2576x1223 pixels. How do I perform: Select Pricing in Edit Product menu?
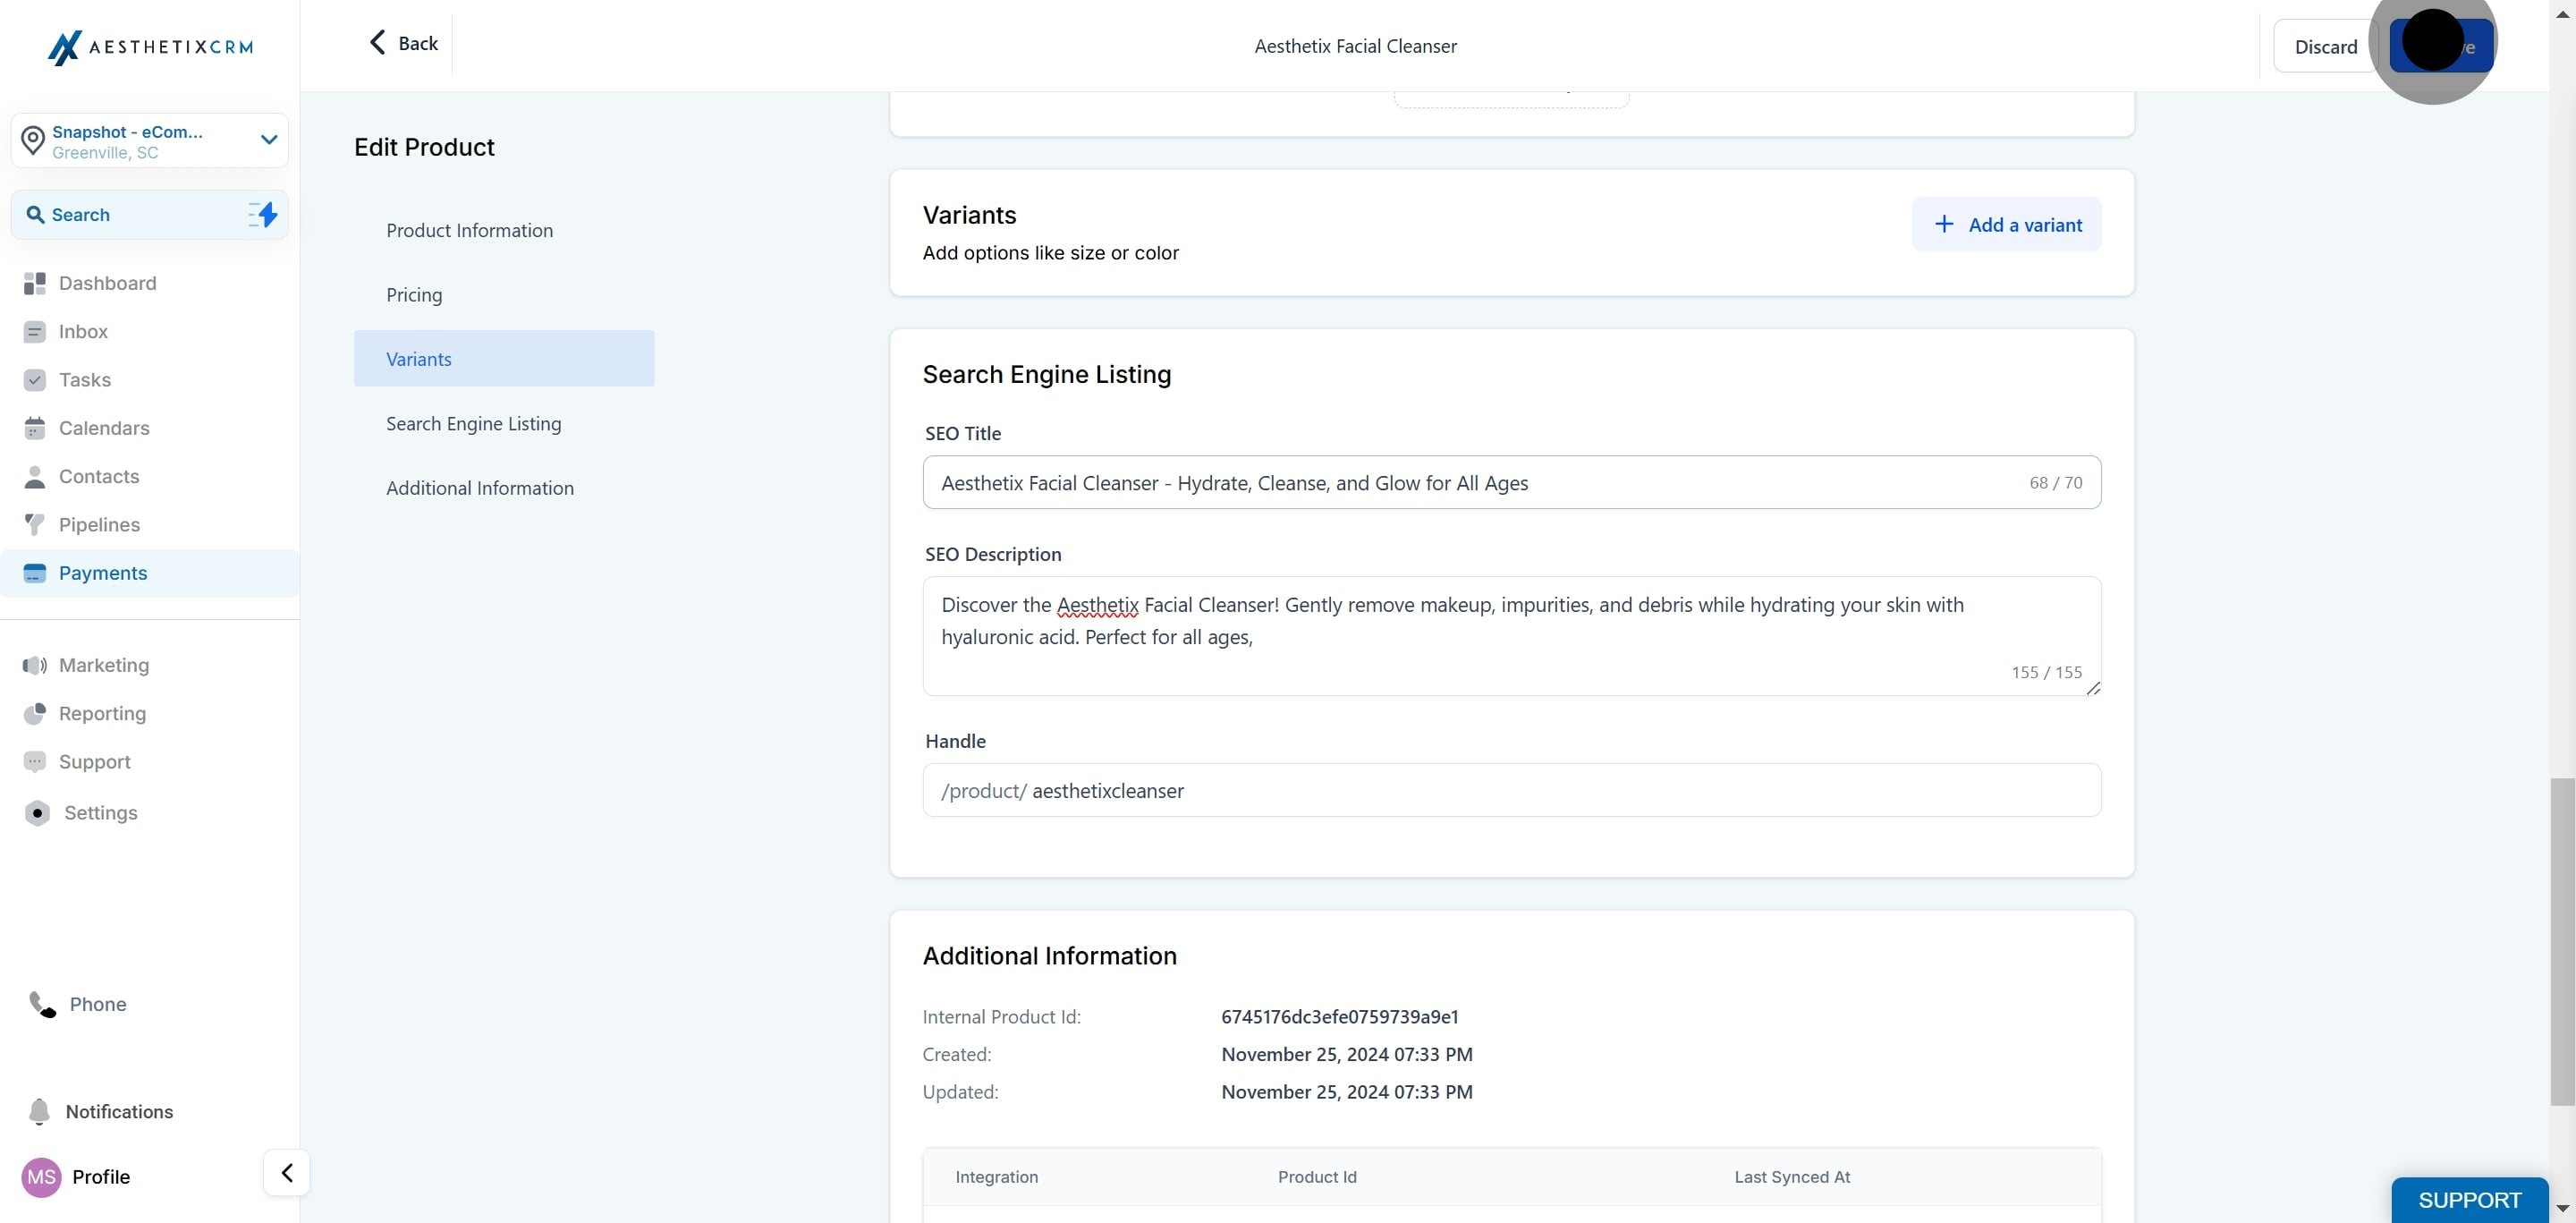[414, 295]
